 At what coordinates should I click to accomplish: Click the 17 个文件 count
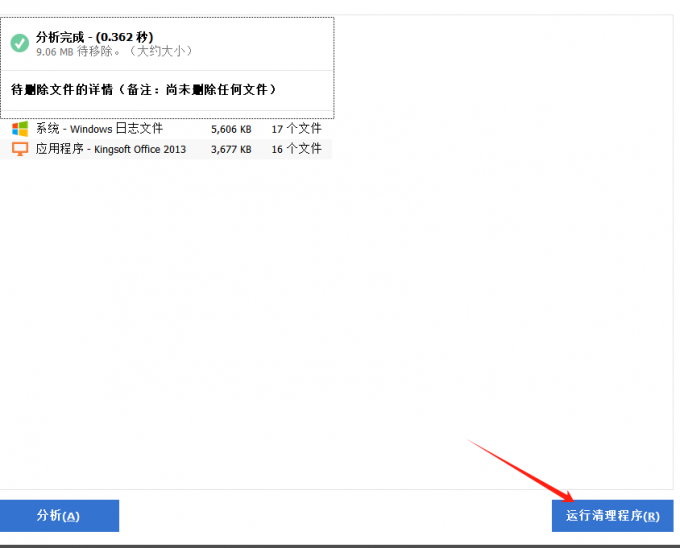(x=297, y=129)
